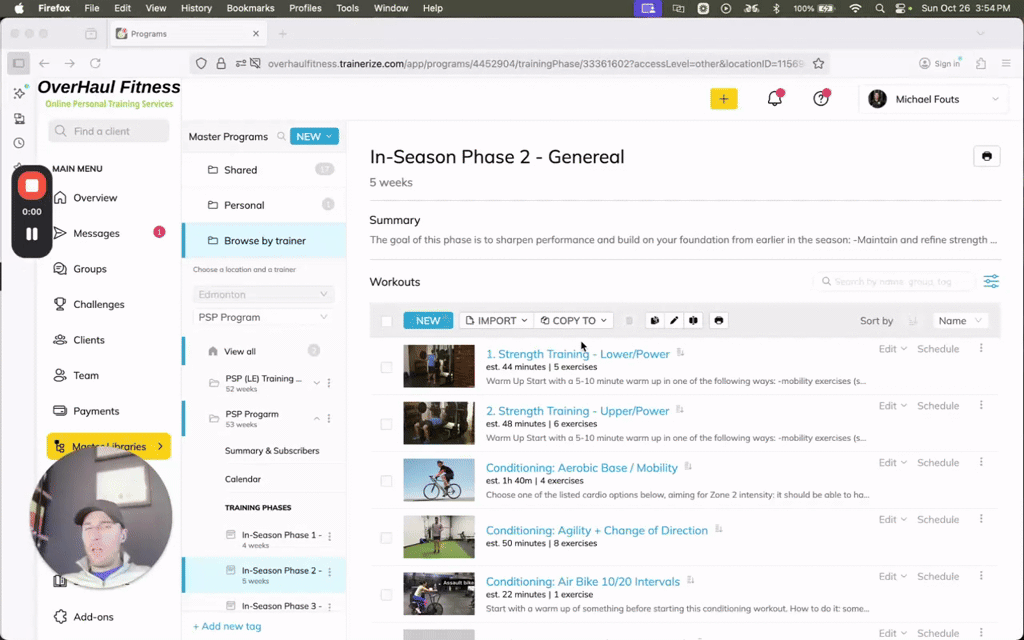The height and width of the screenshot is (640, 1024).
Task: Open the COPY TO dropdown
Action: pyautogui.click(x=573, y=321)
